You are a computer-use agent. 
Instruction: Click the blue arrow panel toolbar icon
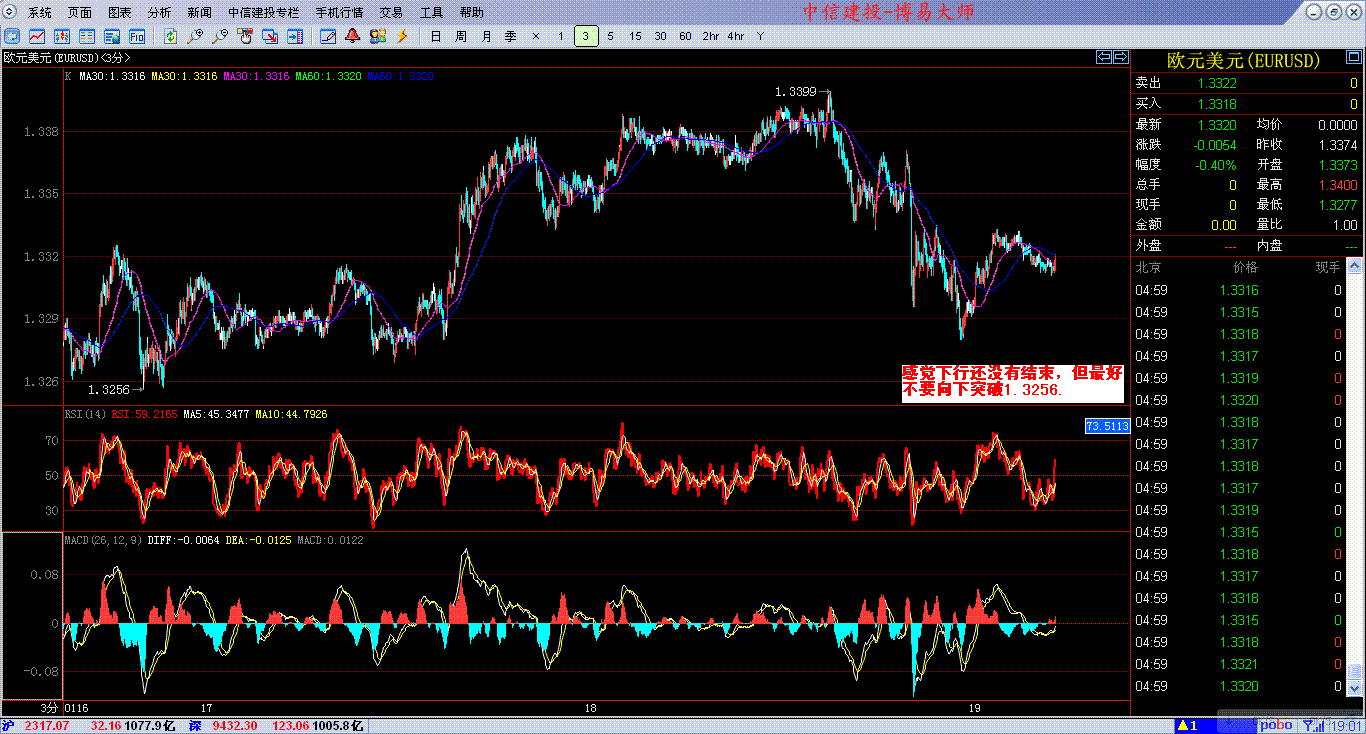[295, 37]
